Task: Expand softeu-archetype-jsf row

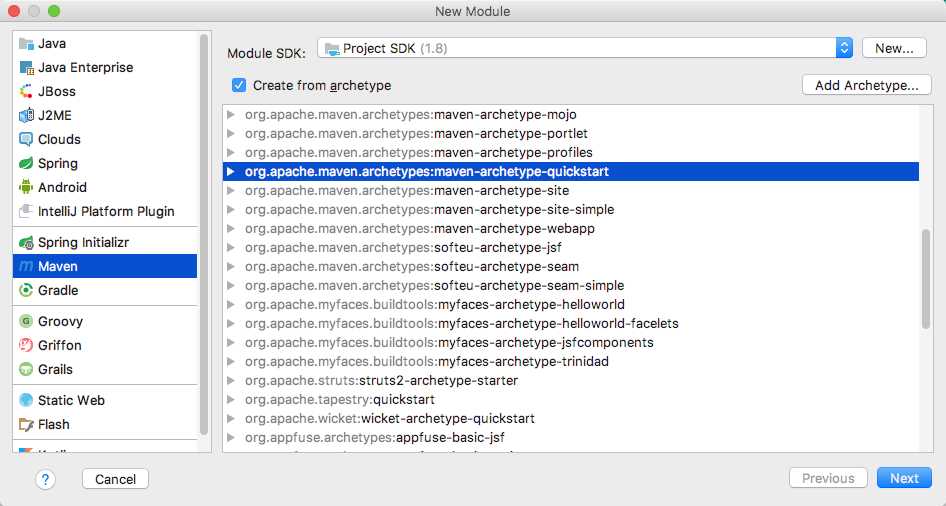Action: [230, 248]
